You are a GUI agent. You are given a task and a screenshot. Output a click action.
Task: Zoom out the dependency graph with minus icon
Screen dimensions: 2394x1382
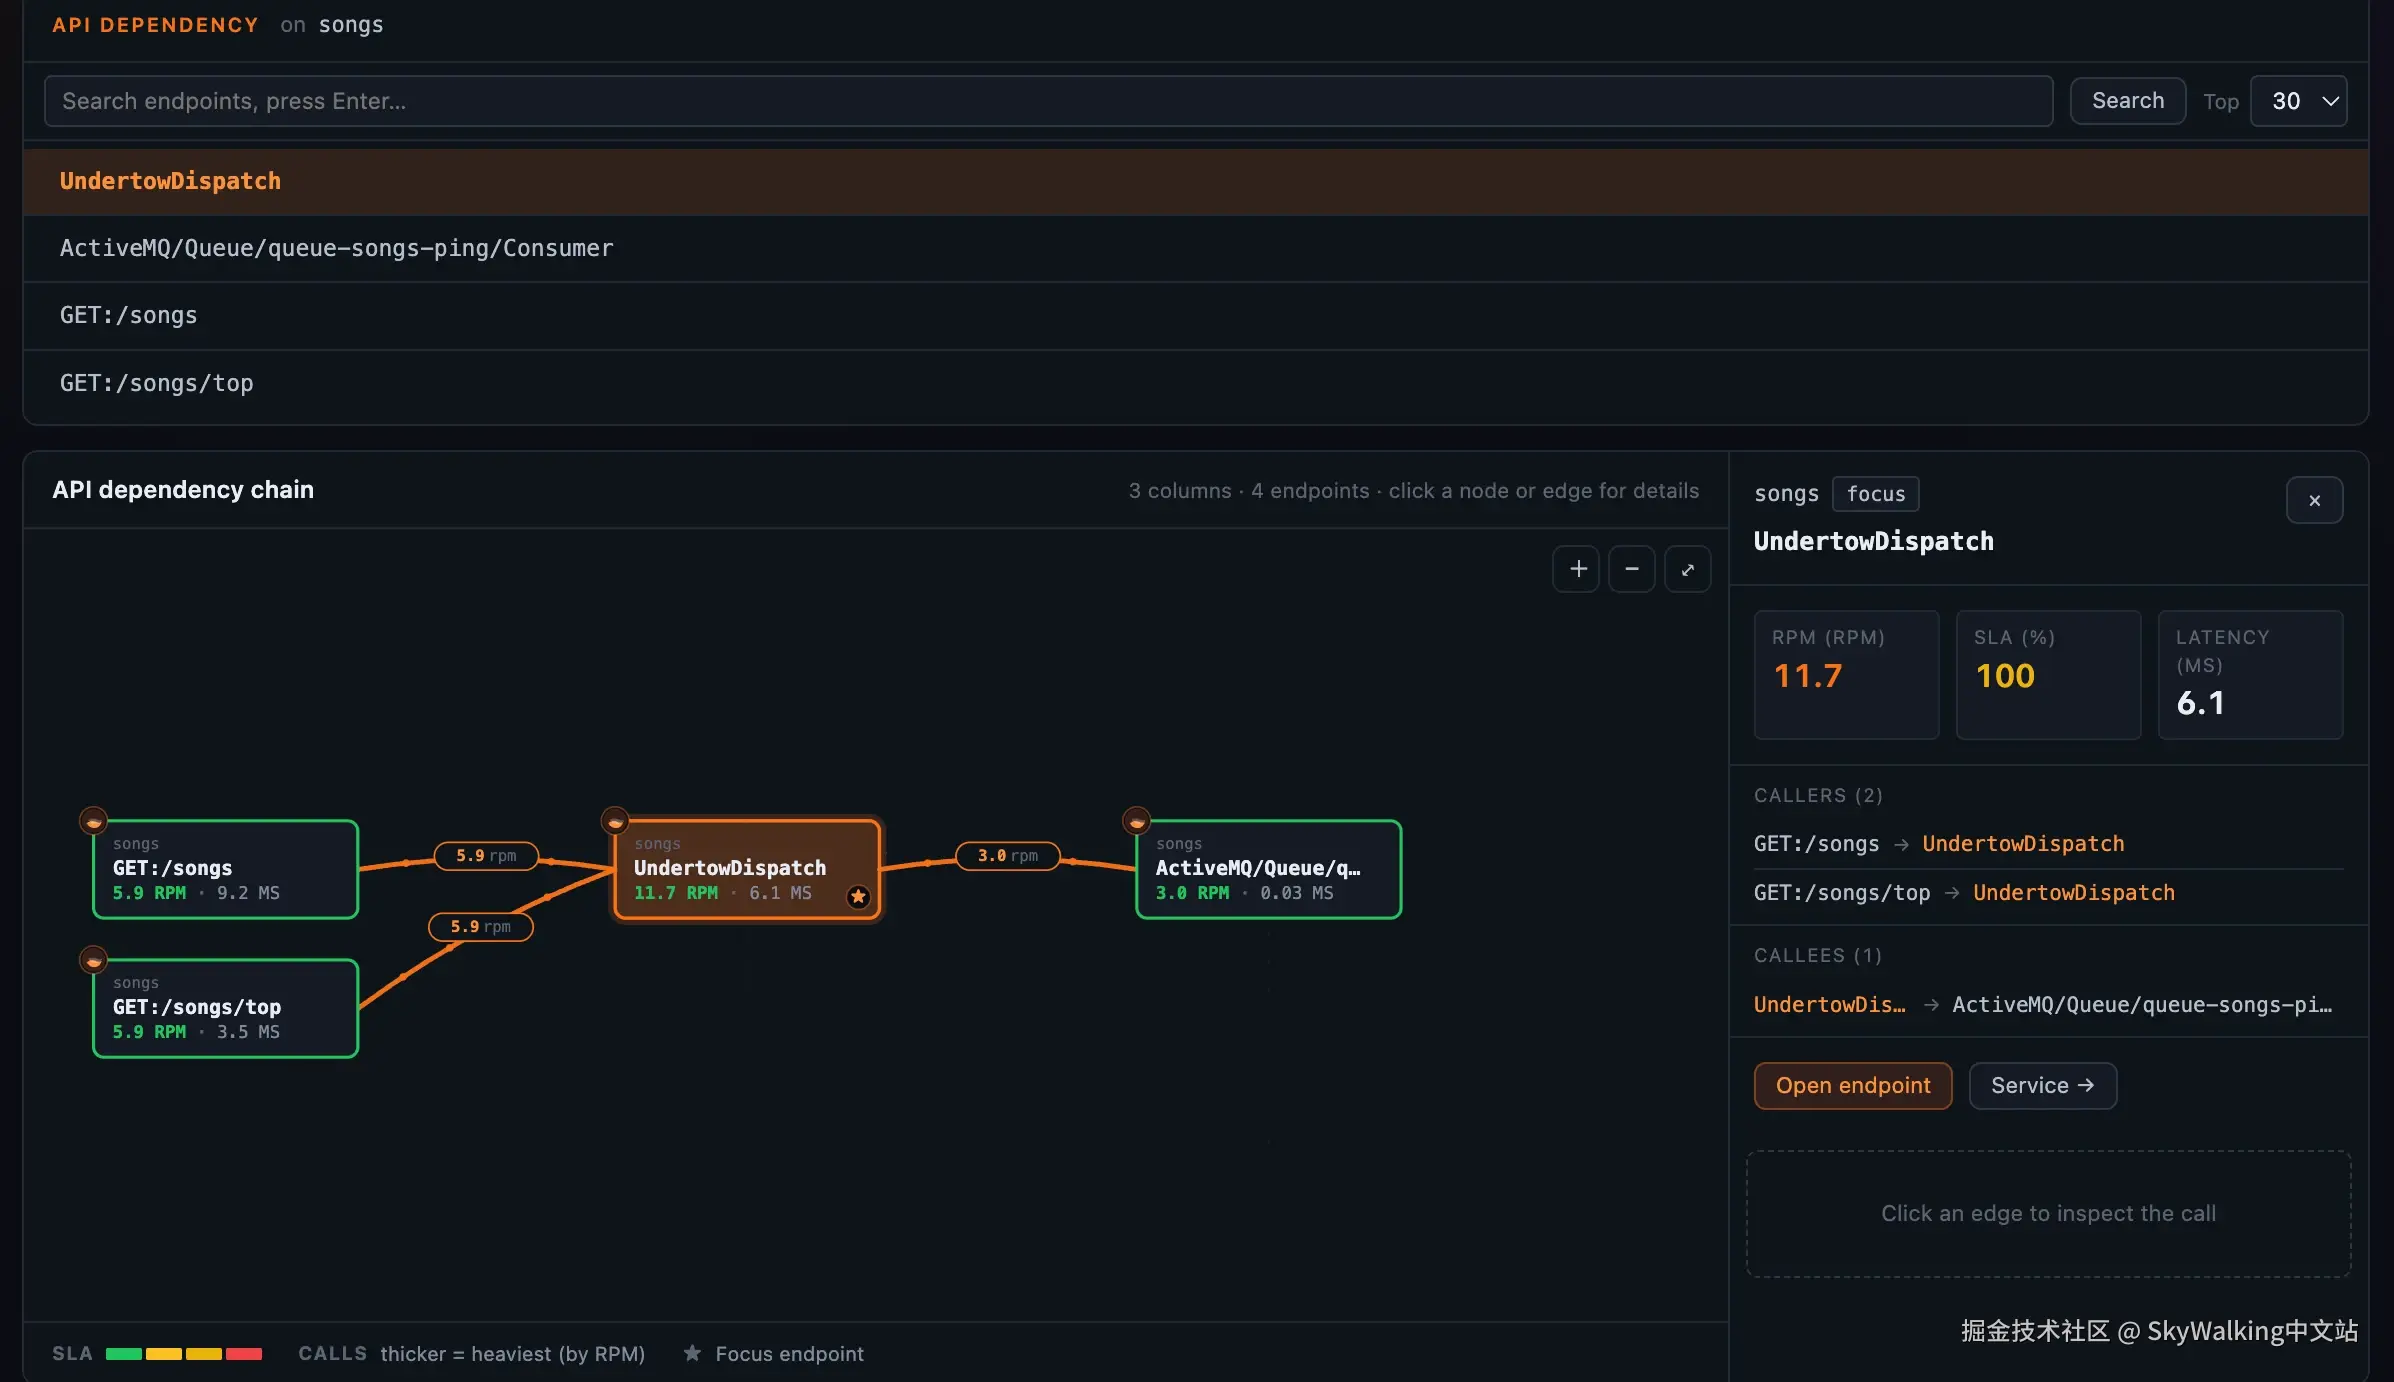coord(1632,569)
